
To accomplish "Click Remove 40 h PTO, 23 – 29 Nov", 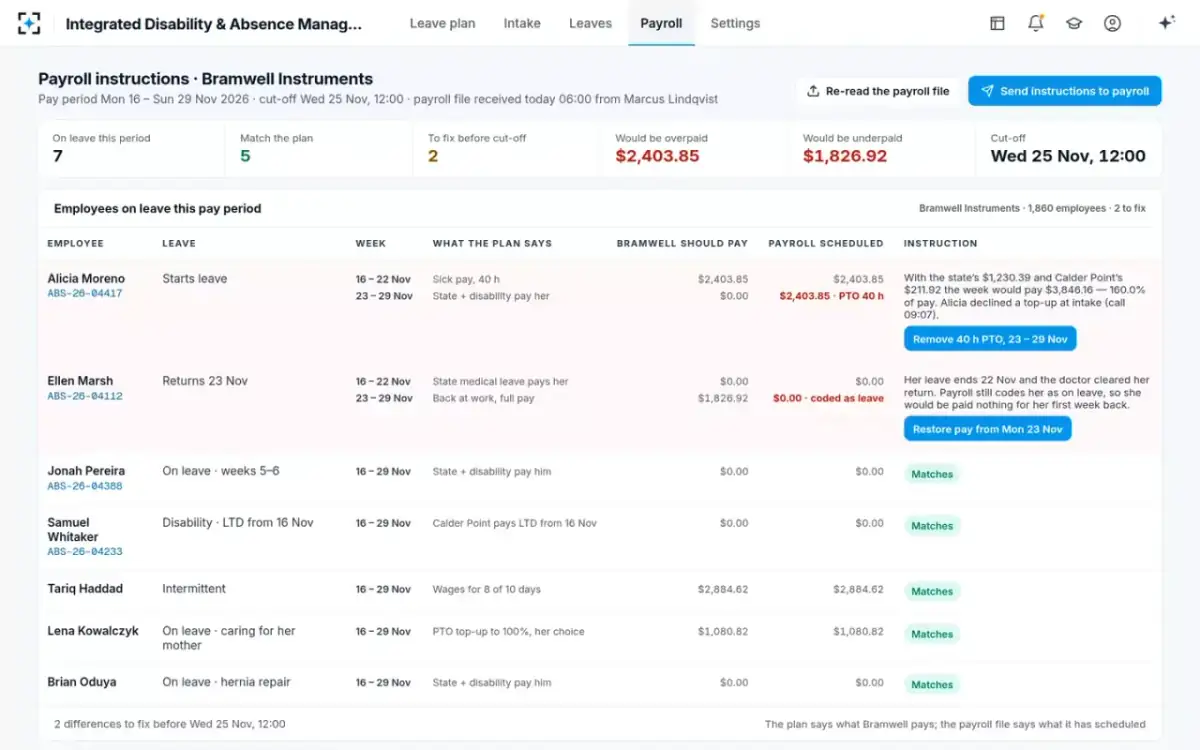I will tap(990, 339).
